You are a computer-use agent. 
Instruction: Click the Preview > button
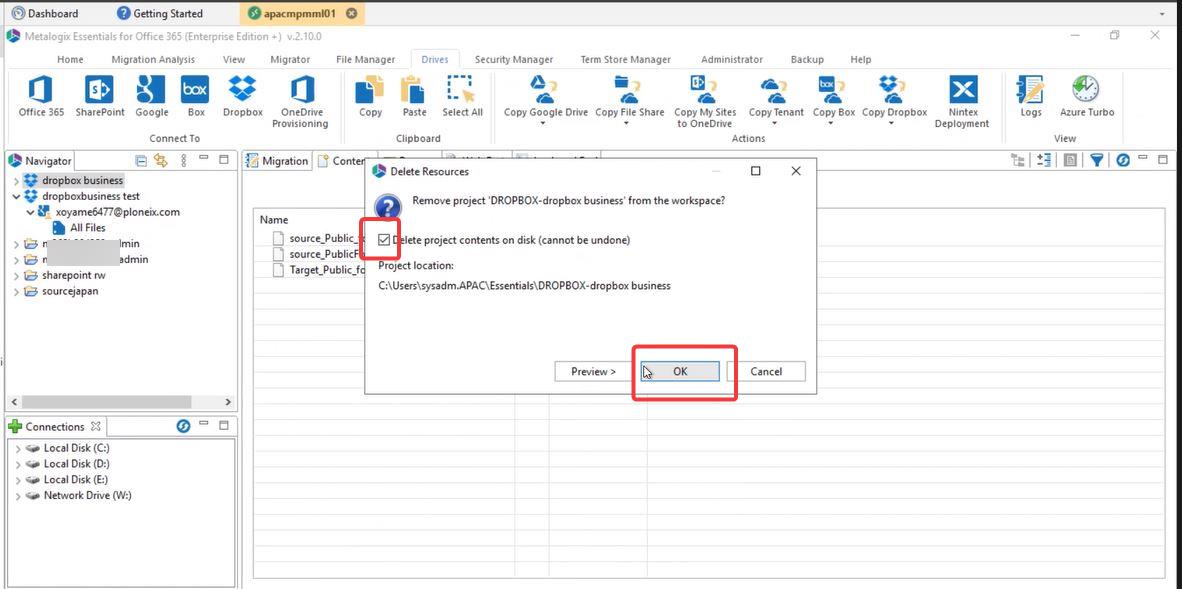(x=593, y=371)
